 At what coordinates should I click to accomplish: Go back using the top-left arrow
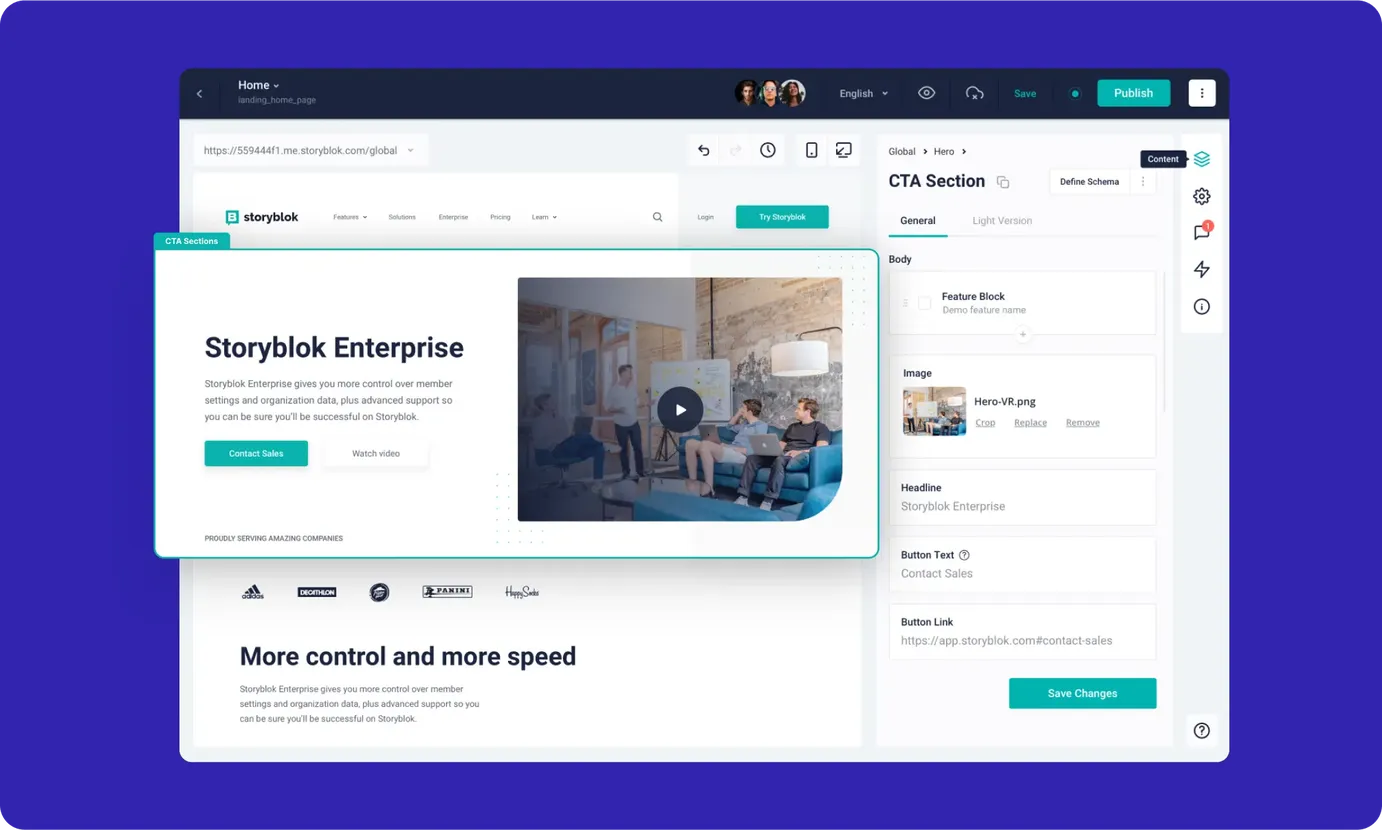pos(199,93)
